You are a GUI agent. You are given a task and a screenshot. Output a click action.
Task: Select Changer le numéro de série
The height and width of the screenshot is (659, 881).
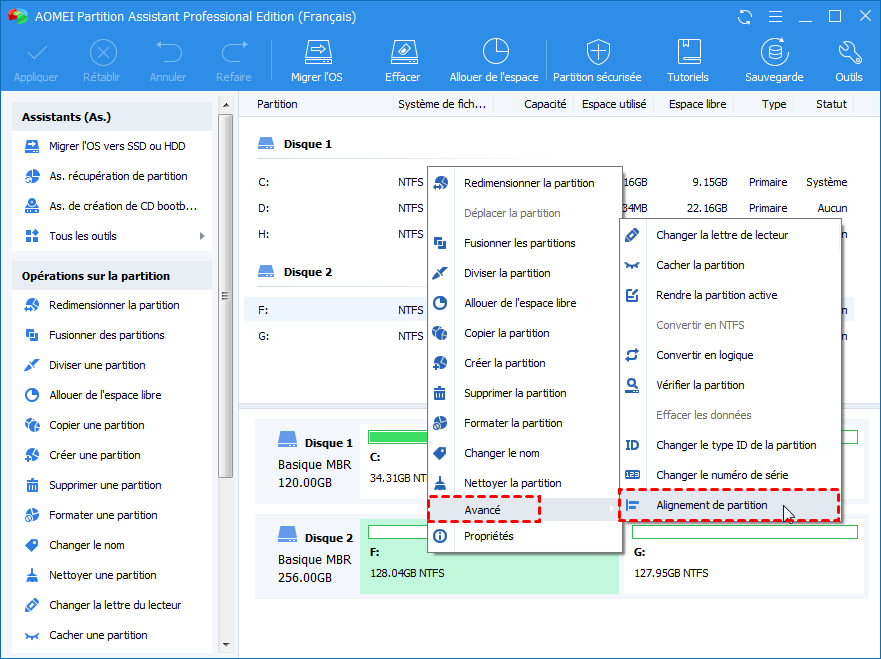(x=730, y=475)
